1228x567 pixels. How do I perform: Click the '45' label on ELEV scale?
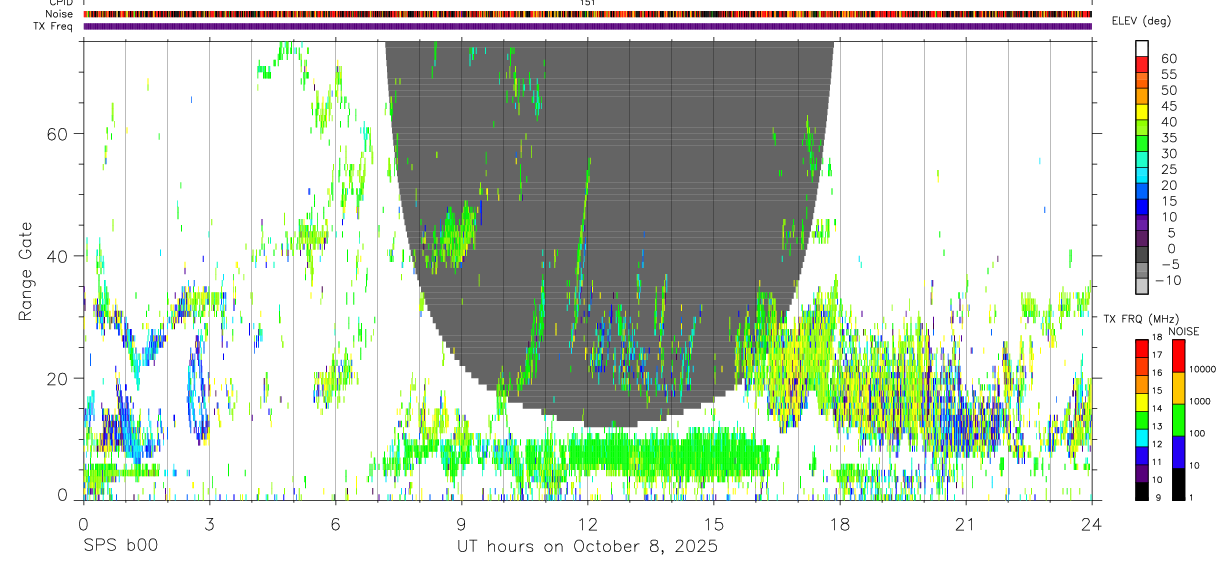1167,106
